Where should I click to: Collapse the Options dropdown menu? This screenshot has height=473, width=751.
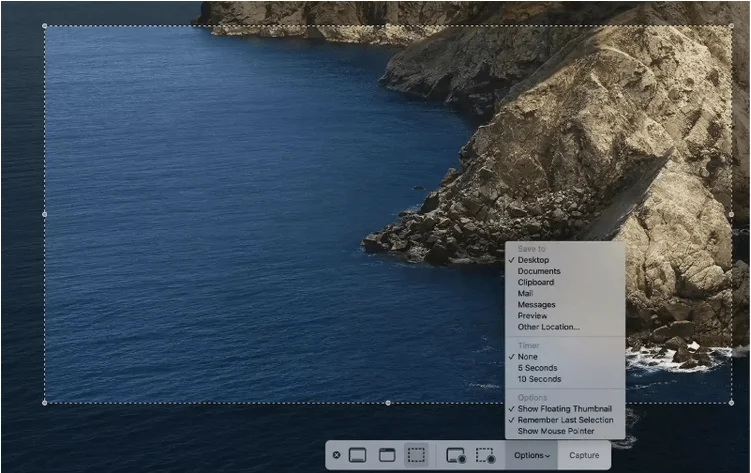point(532,455)
